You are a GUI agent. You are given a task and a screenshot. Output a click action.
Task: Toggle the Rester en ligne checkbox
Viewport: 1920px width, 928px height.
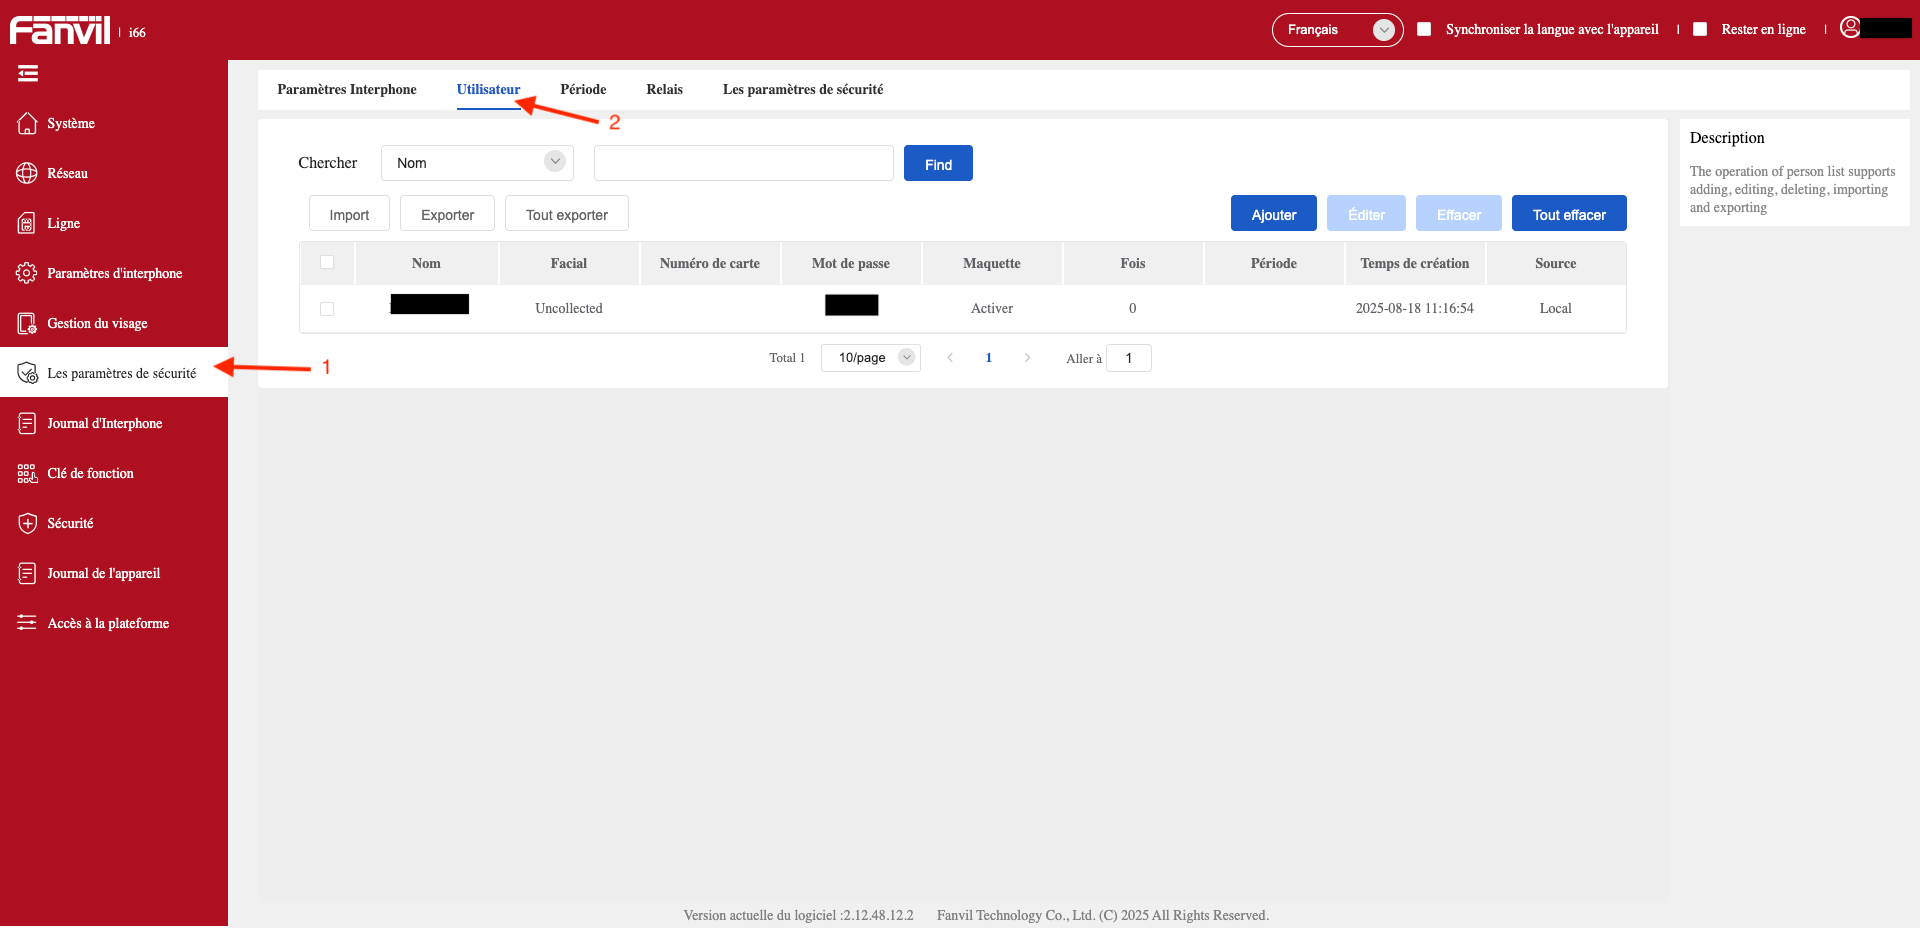click(x=1700, y=29)
